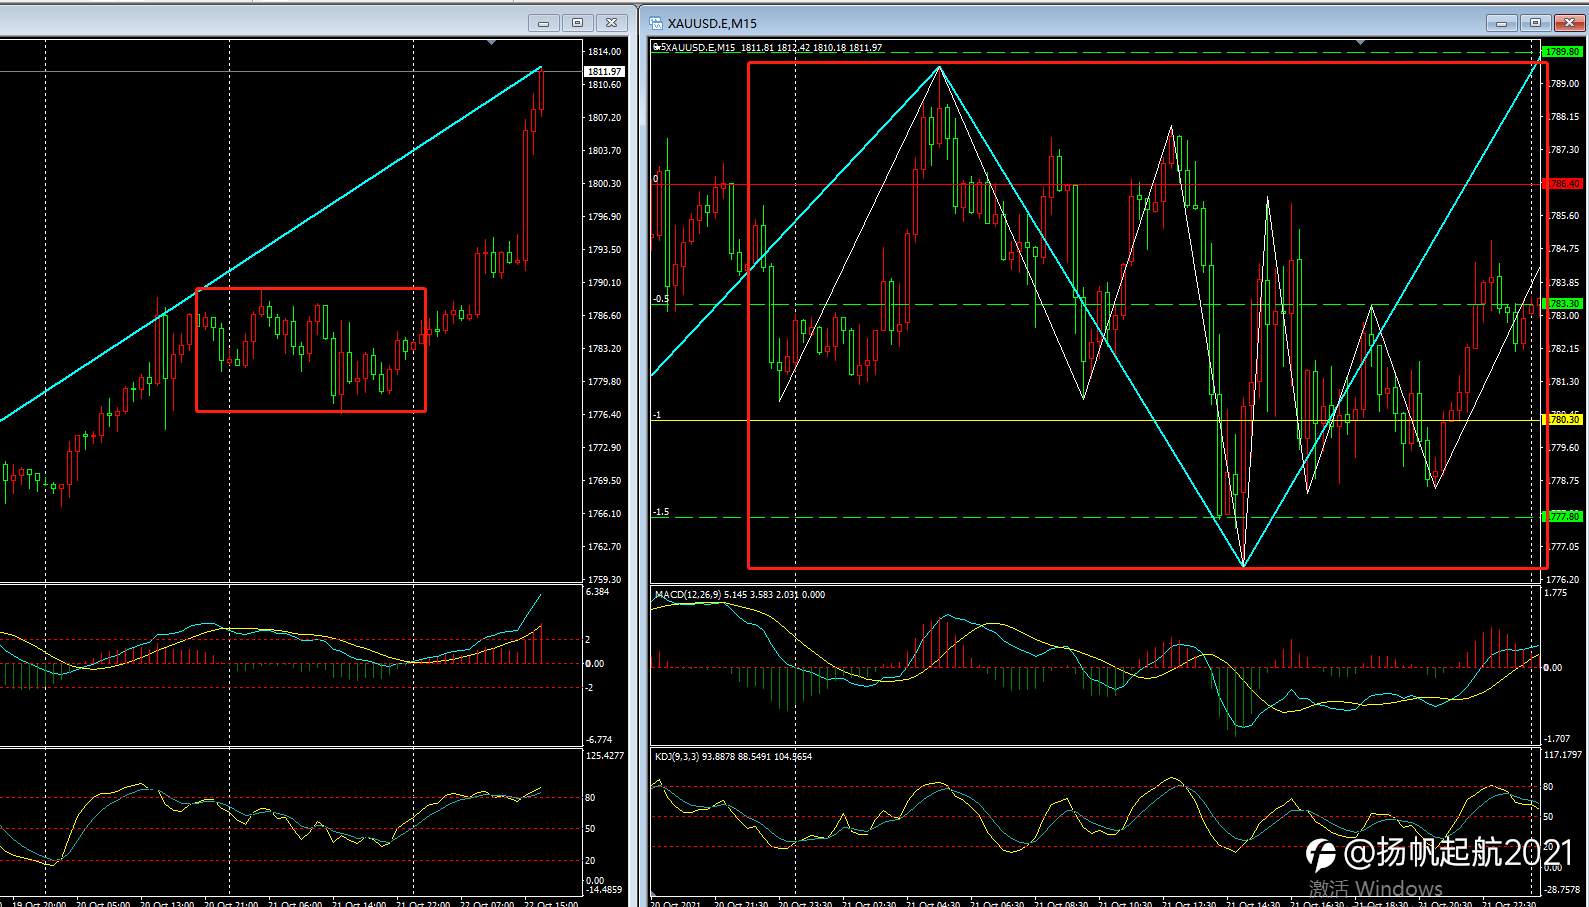Click the 1814.00 value on left price scale
The width and height of the screenshot is (1589, 907).
pos(604,51)
